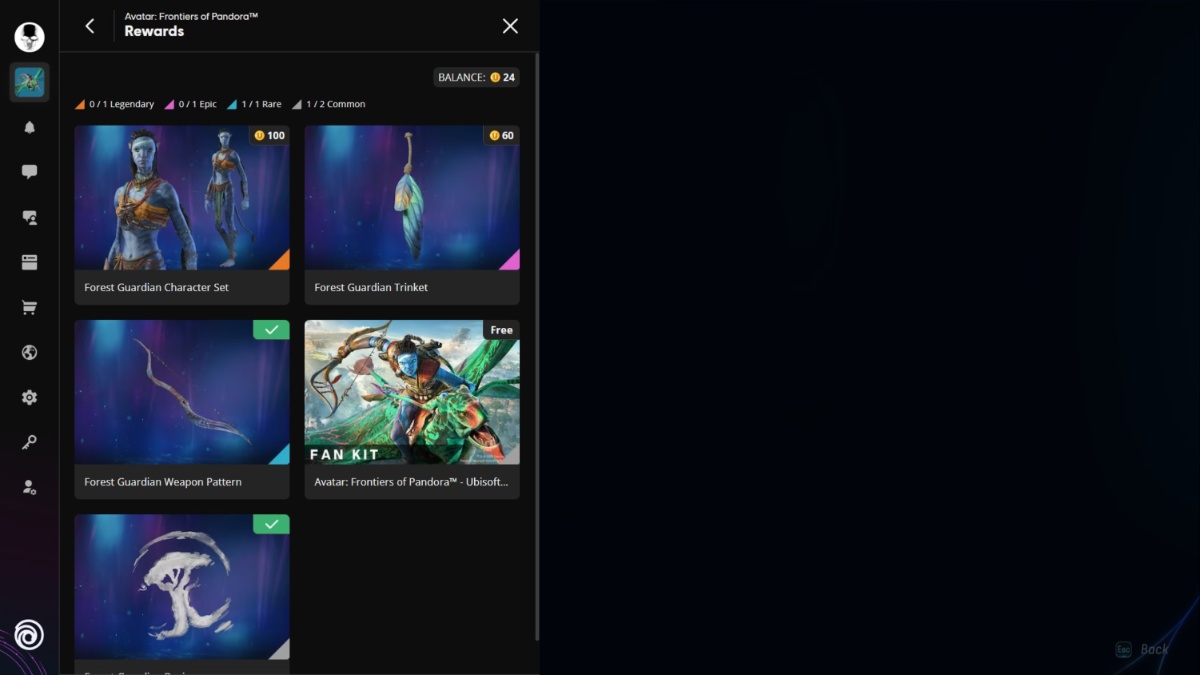Click the key activation icon
1200x675 pixels.
point(29,442)
